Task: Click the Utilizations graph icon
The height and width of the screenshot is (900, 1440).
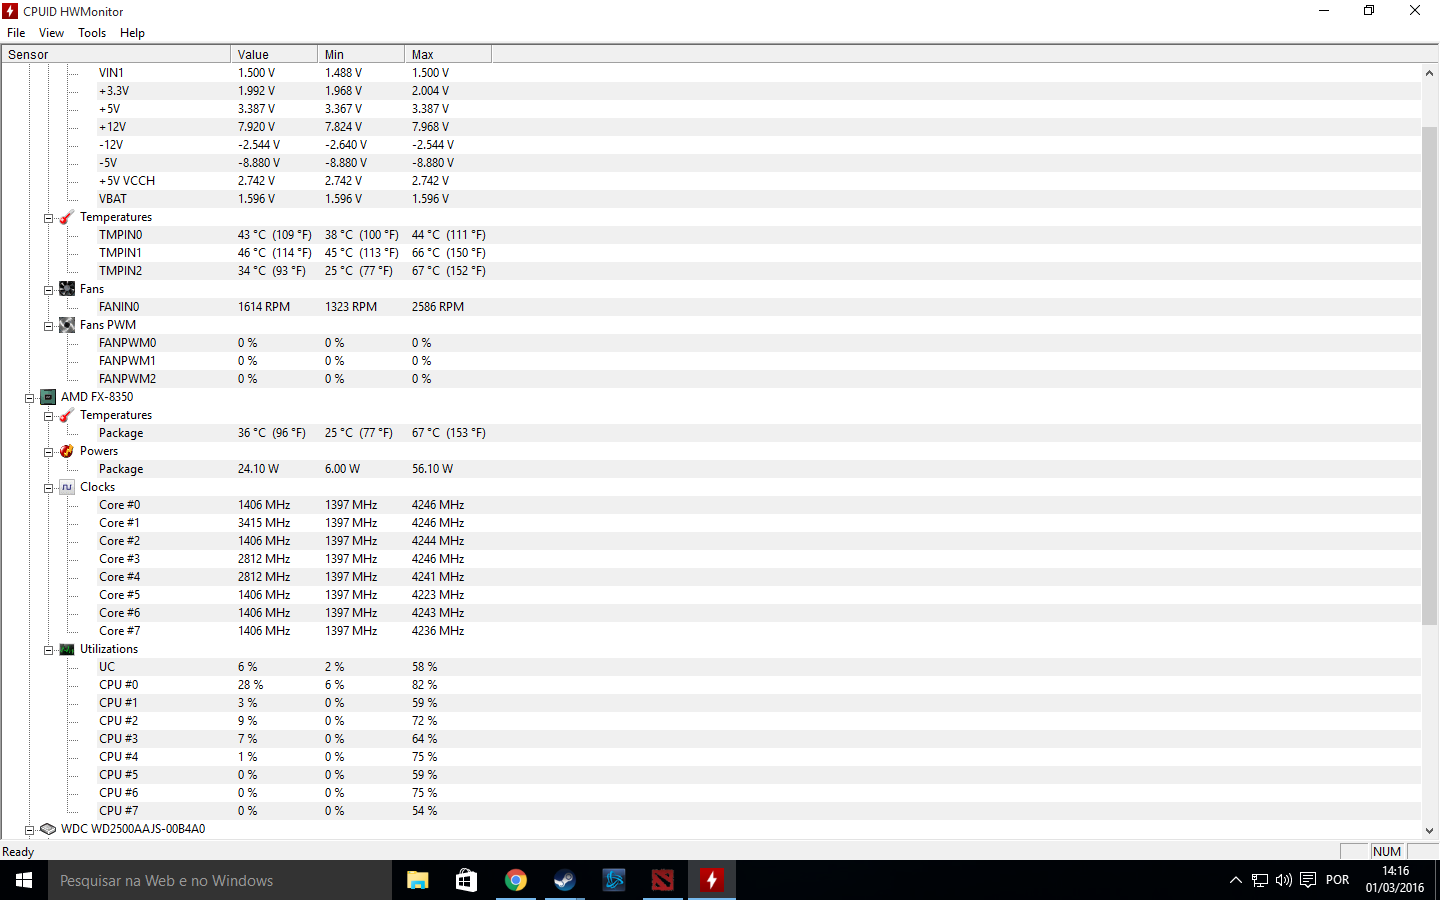Action: click(67, 649)
